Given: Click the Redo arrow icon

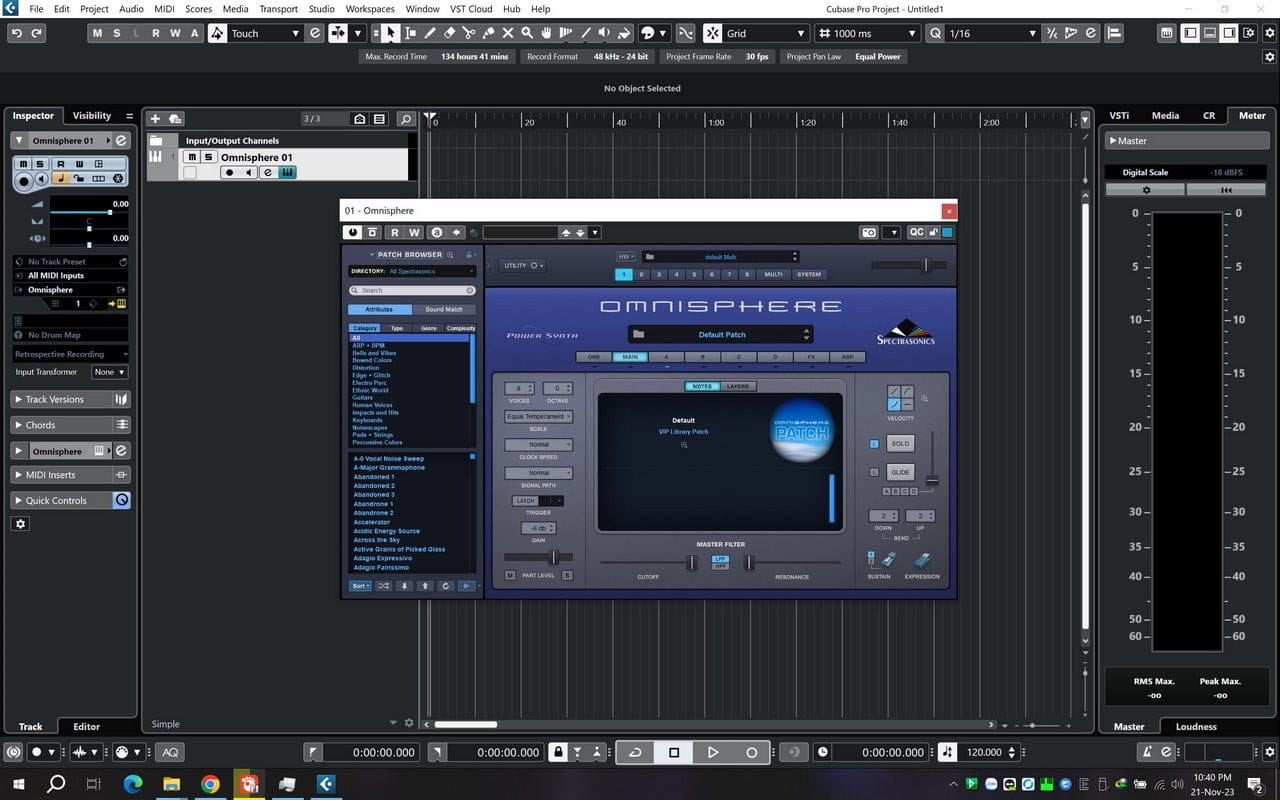Looking at the screenshot, I should click(x=37, y=33).
